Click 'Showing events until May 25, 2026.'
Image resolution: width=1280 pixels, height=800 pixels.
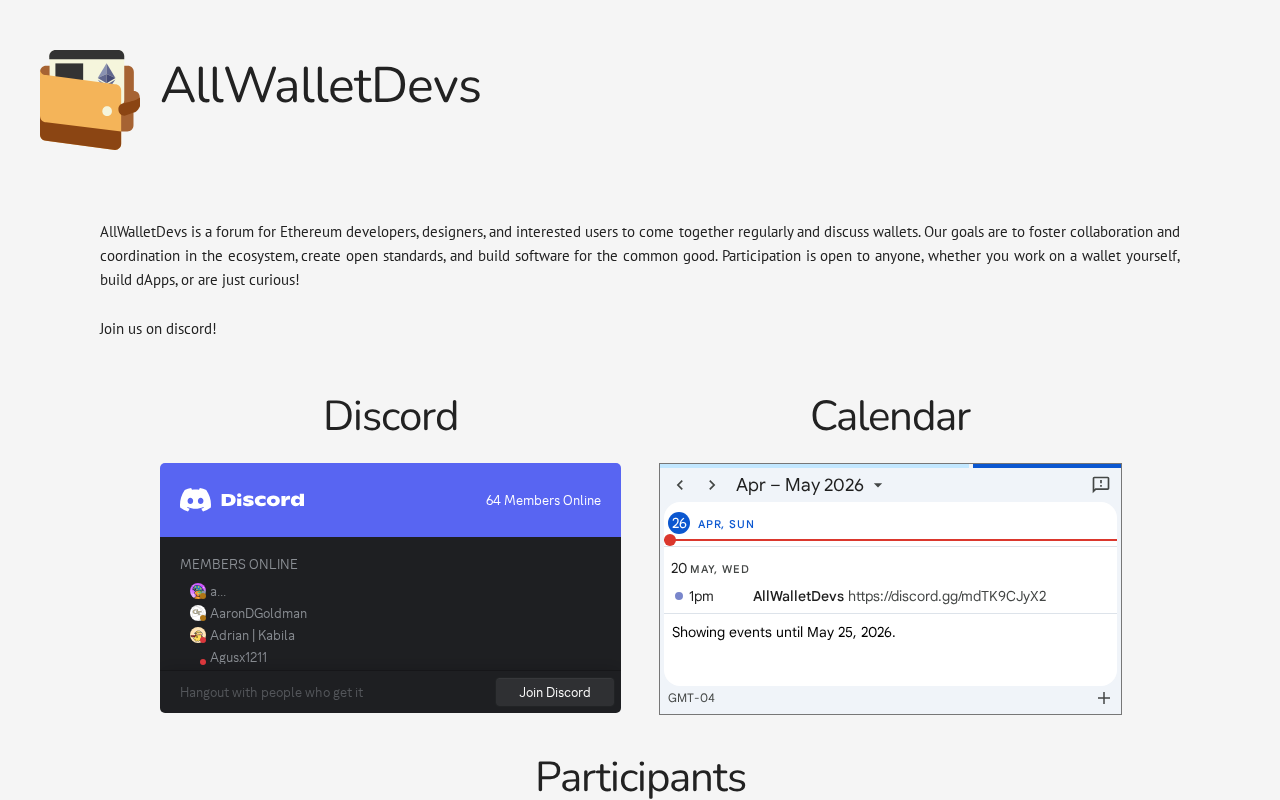pyautogui.click(x=784, y=632)
